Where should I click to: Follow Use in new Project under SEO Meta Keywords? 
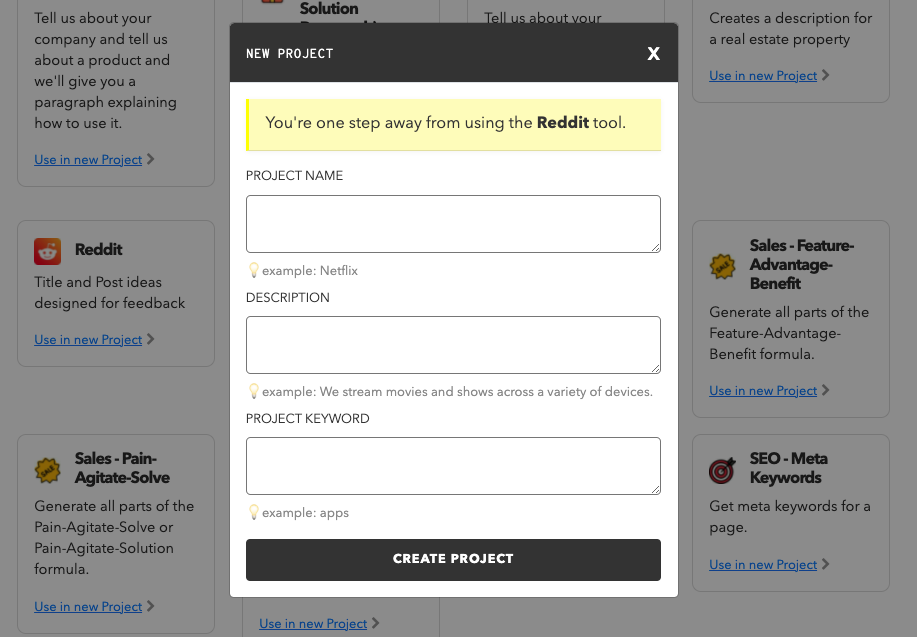pos(763,565)
